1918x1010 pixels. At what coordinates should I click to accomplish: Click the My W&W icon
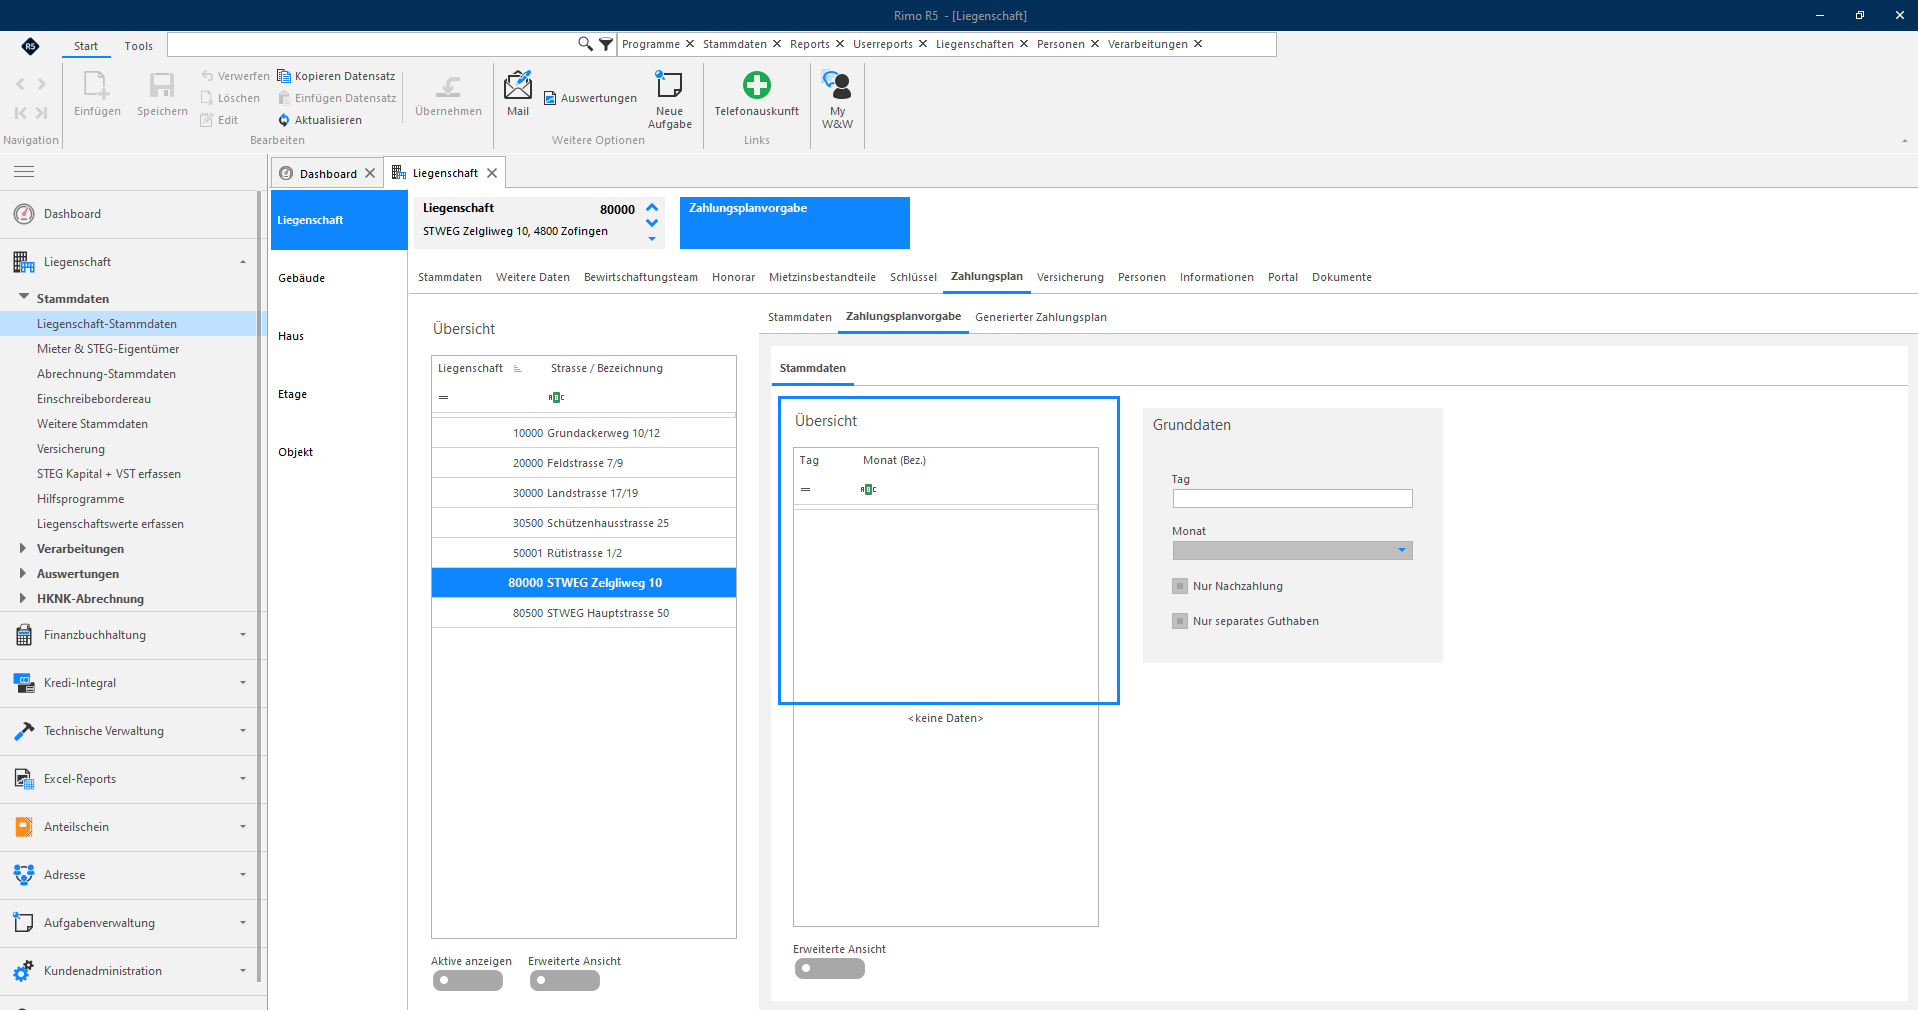(837, 85)
